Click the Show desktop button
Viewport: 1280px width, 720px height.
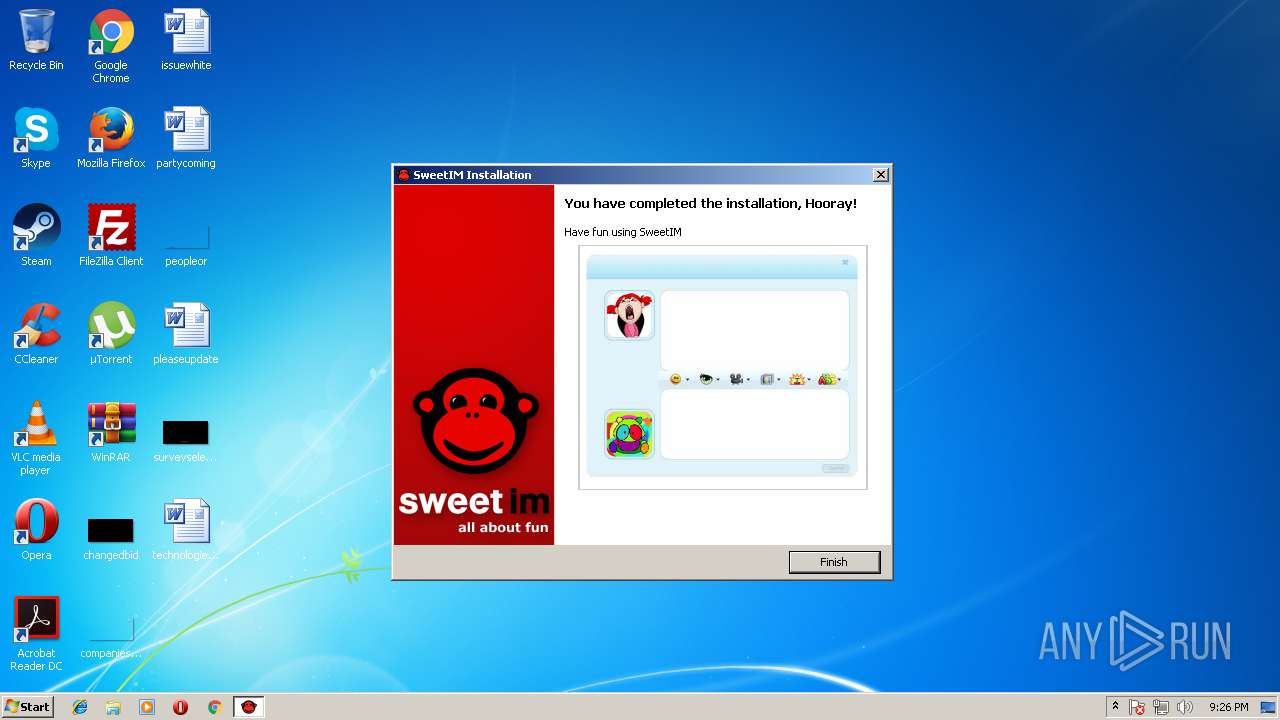pyautogui.click(x=1269, y=707)
